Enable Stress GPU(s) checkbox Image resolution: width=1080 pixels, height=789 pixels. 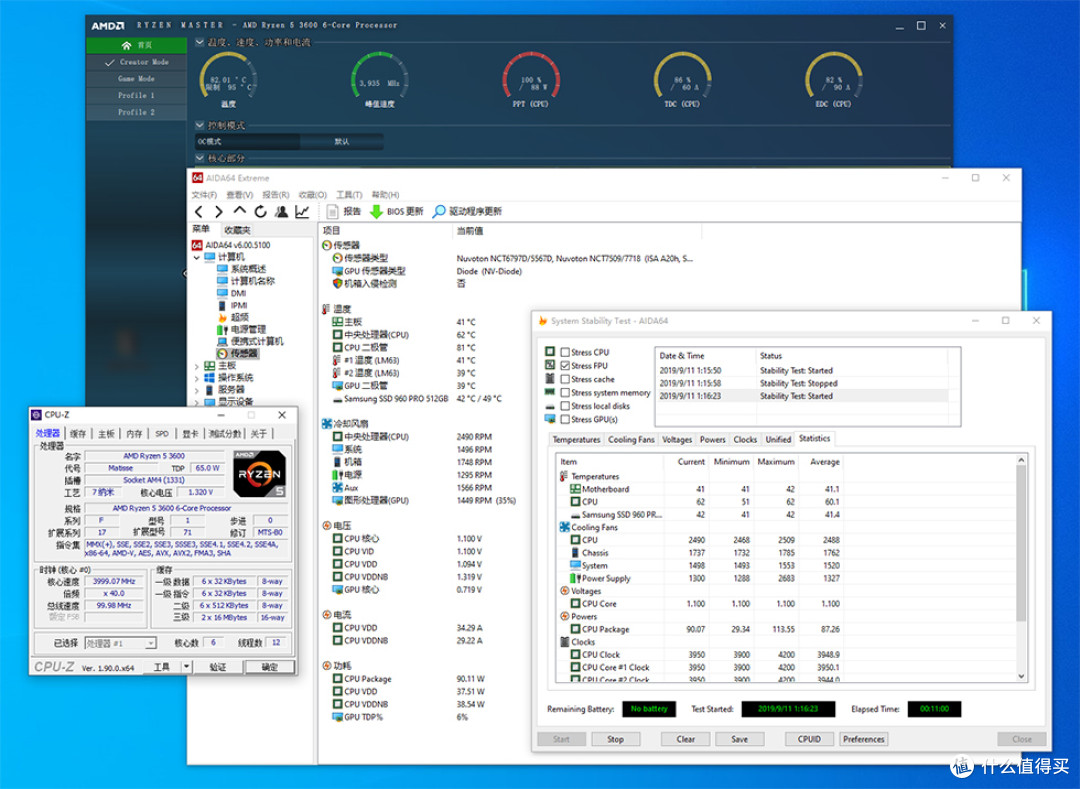point(565,419)
